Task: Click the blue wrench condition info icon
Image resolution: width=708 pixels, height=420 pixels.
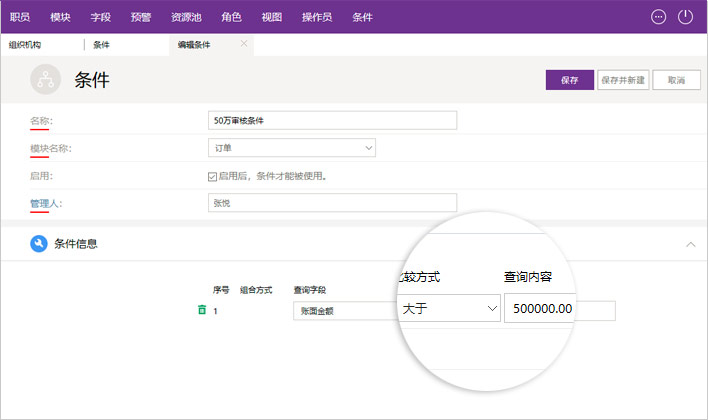Action: pos(39,243)
